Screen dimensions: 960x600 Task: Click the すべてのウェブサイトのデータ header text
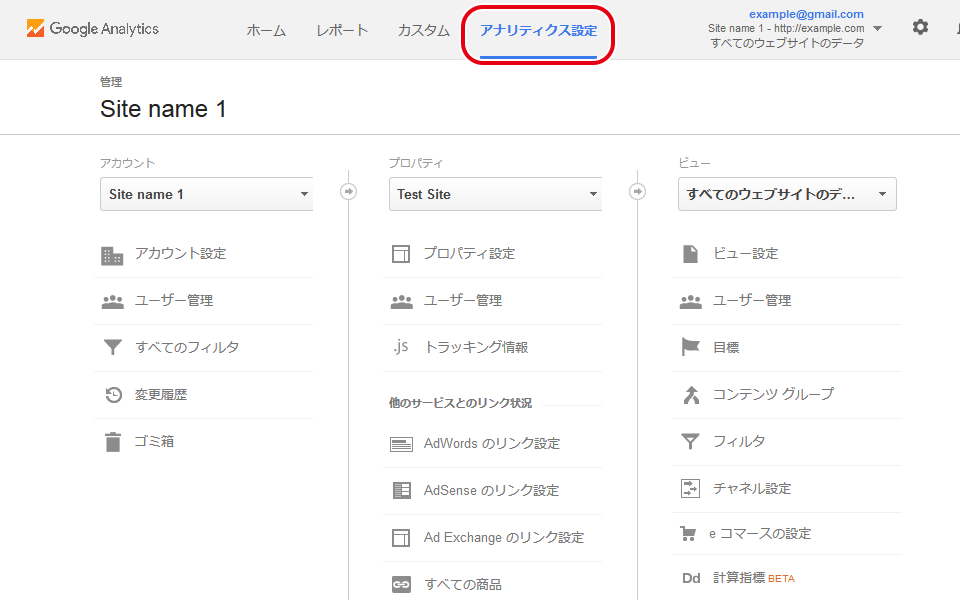click(787, 43)
